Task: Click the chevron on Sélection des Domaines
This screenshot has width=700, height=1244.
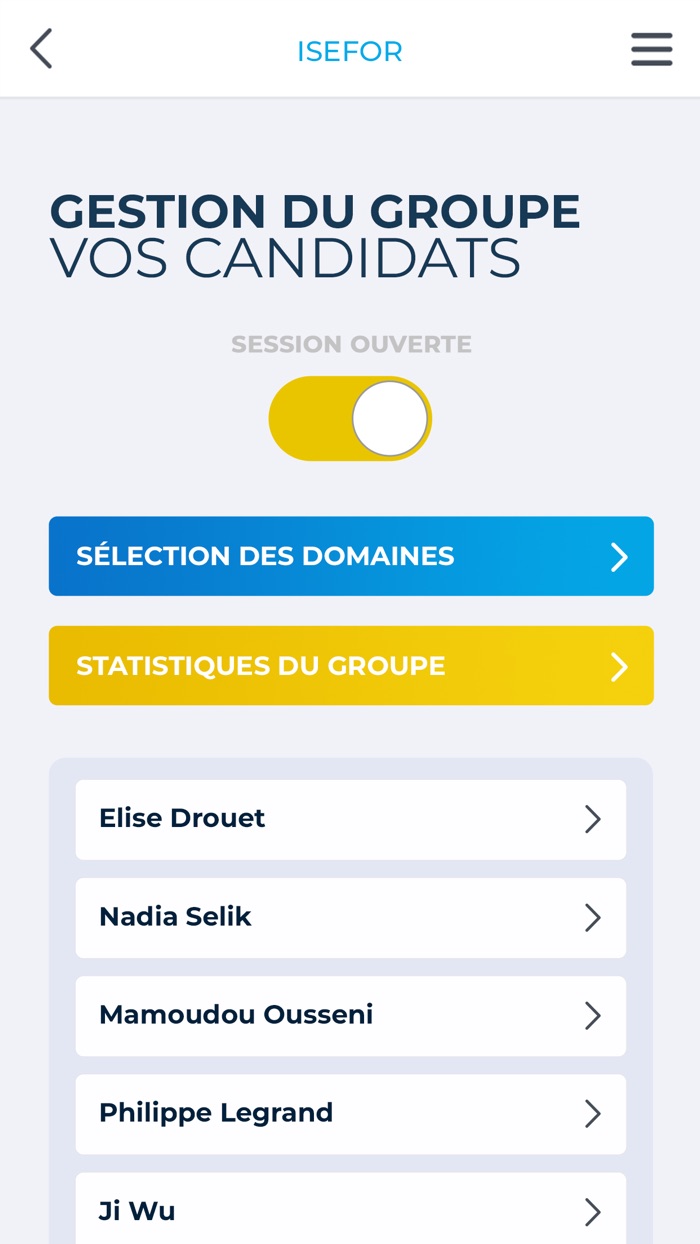Action: coord(620,556)
